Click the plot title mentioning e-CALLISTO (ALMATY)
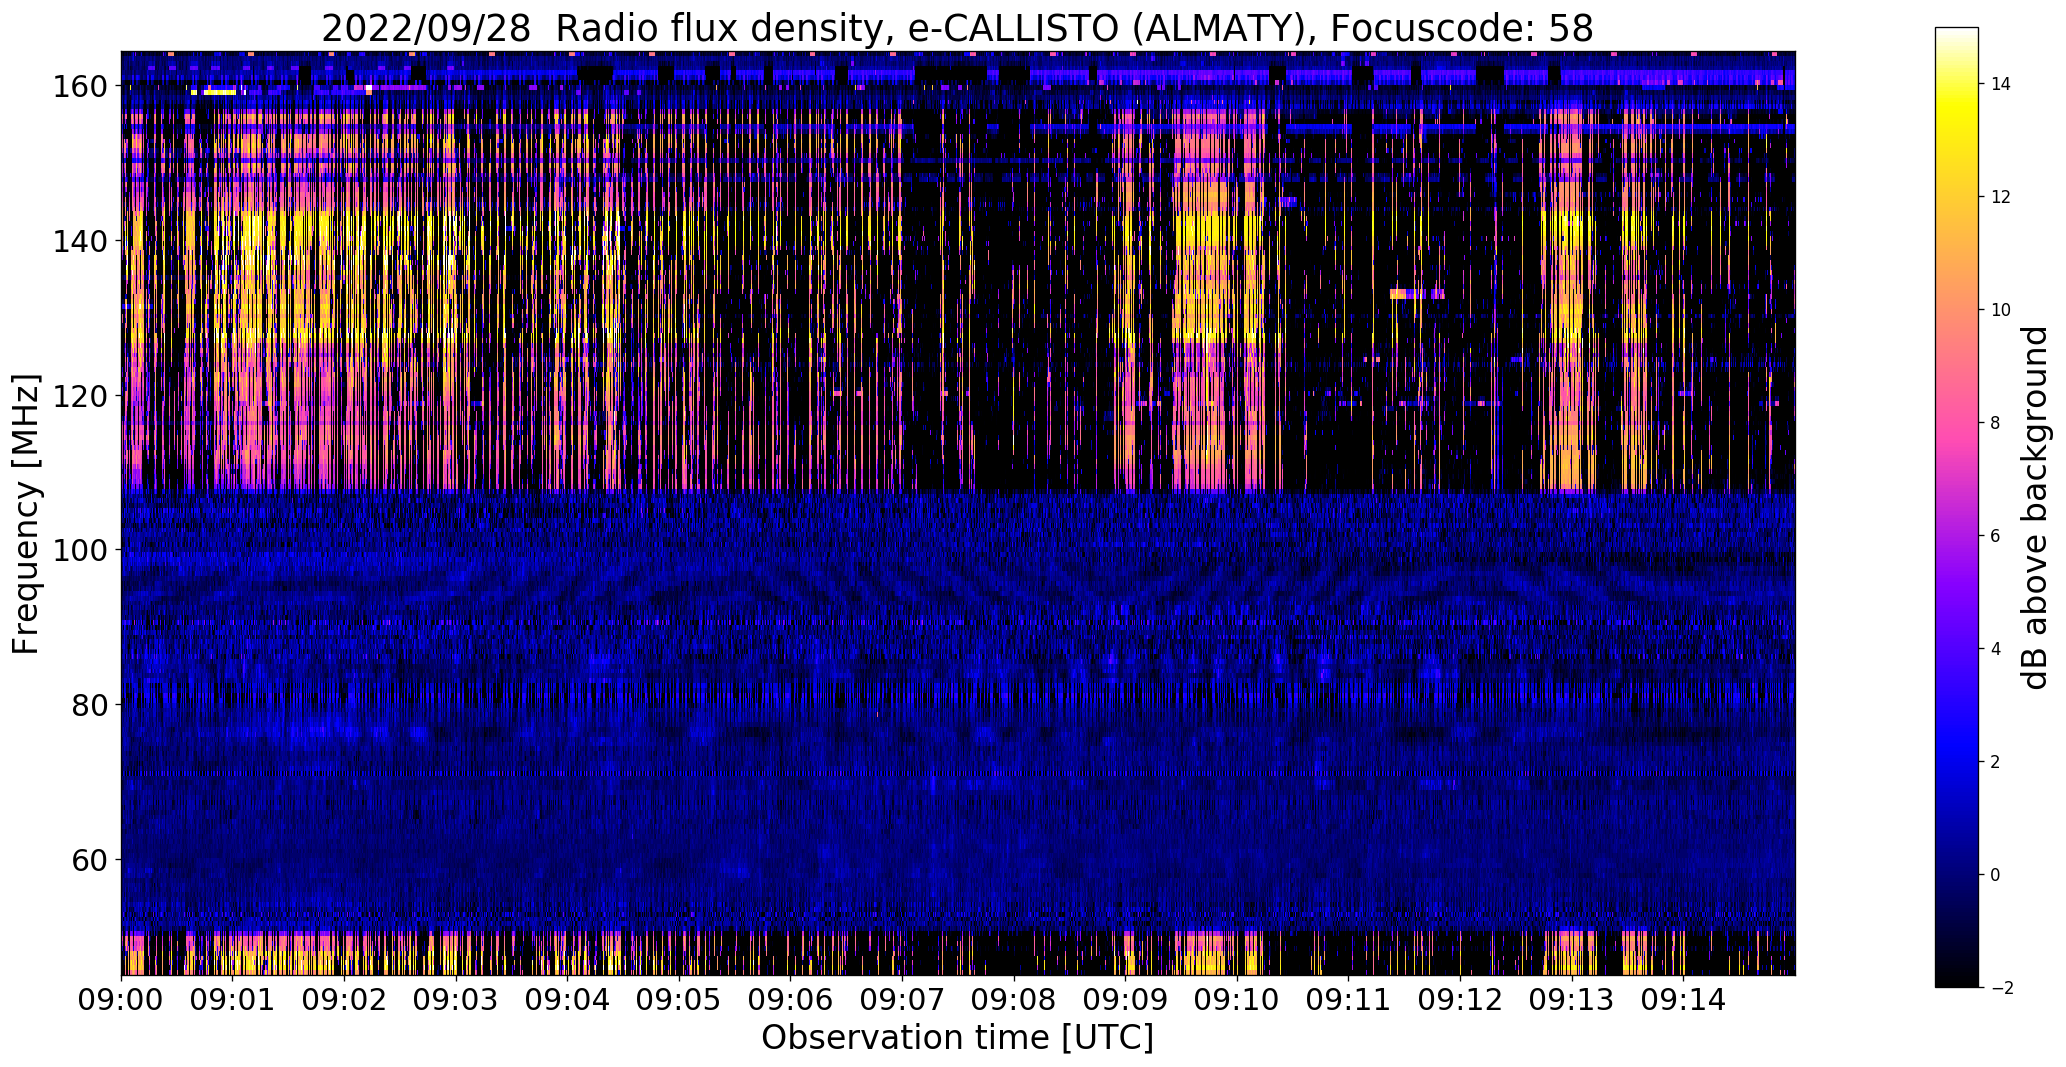Image resolution: width=2066 pixels, height=1067 pixels. coord(957,29)
